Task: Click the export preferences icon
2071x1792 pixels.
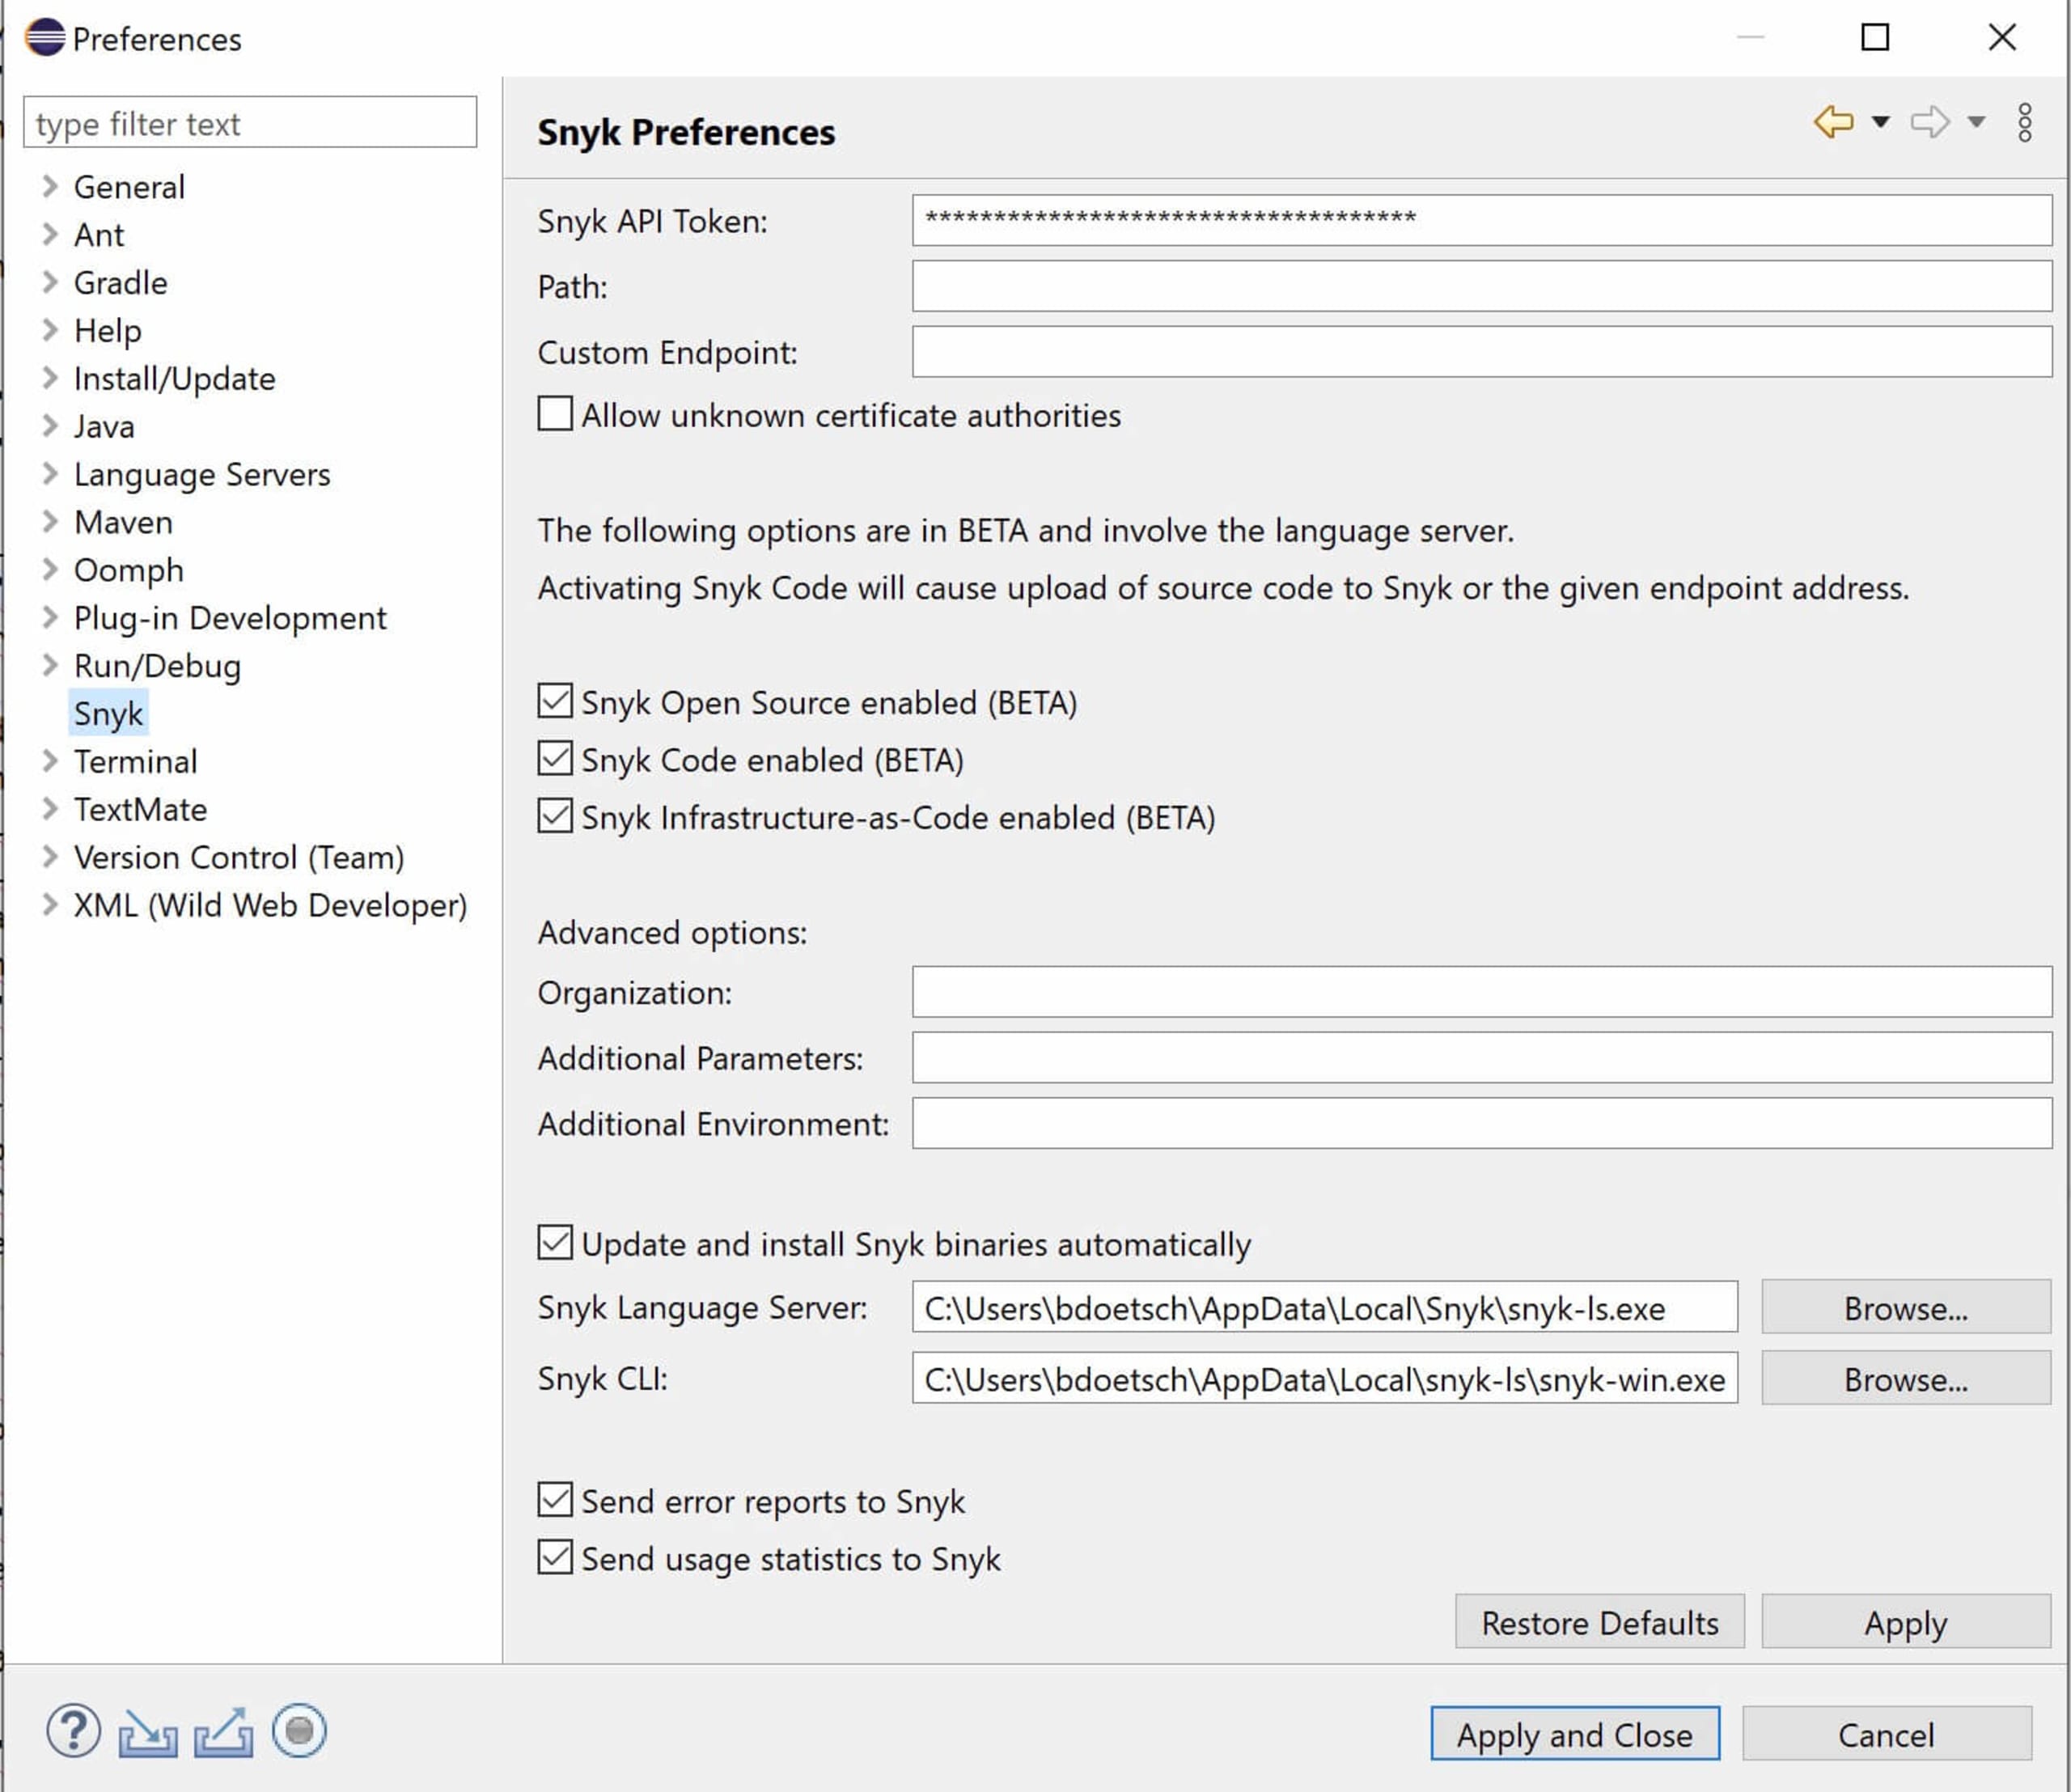Action: (x=223, y=1732)
